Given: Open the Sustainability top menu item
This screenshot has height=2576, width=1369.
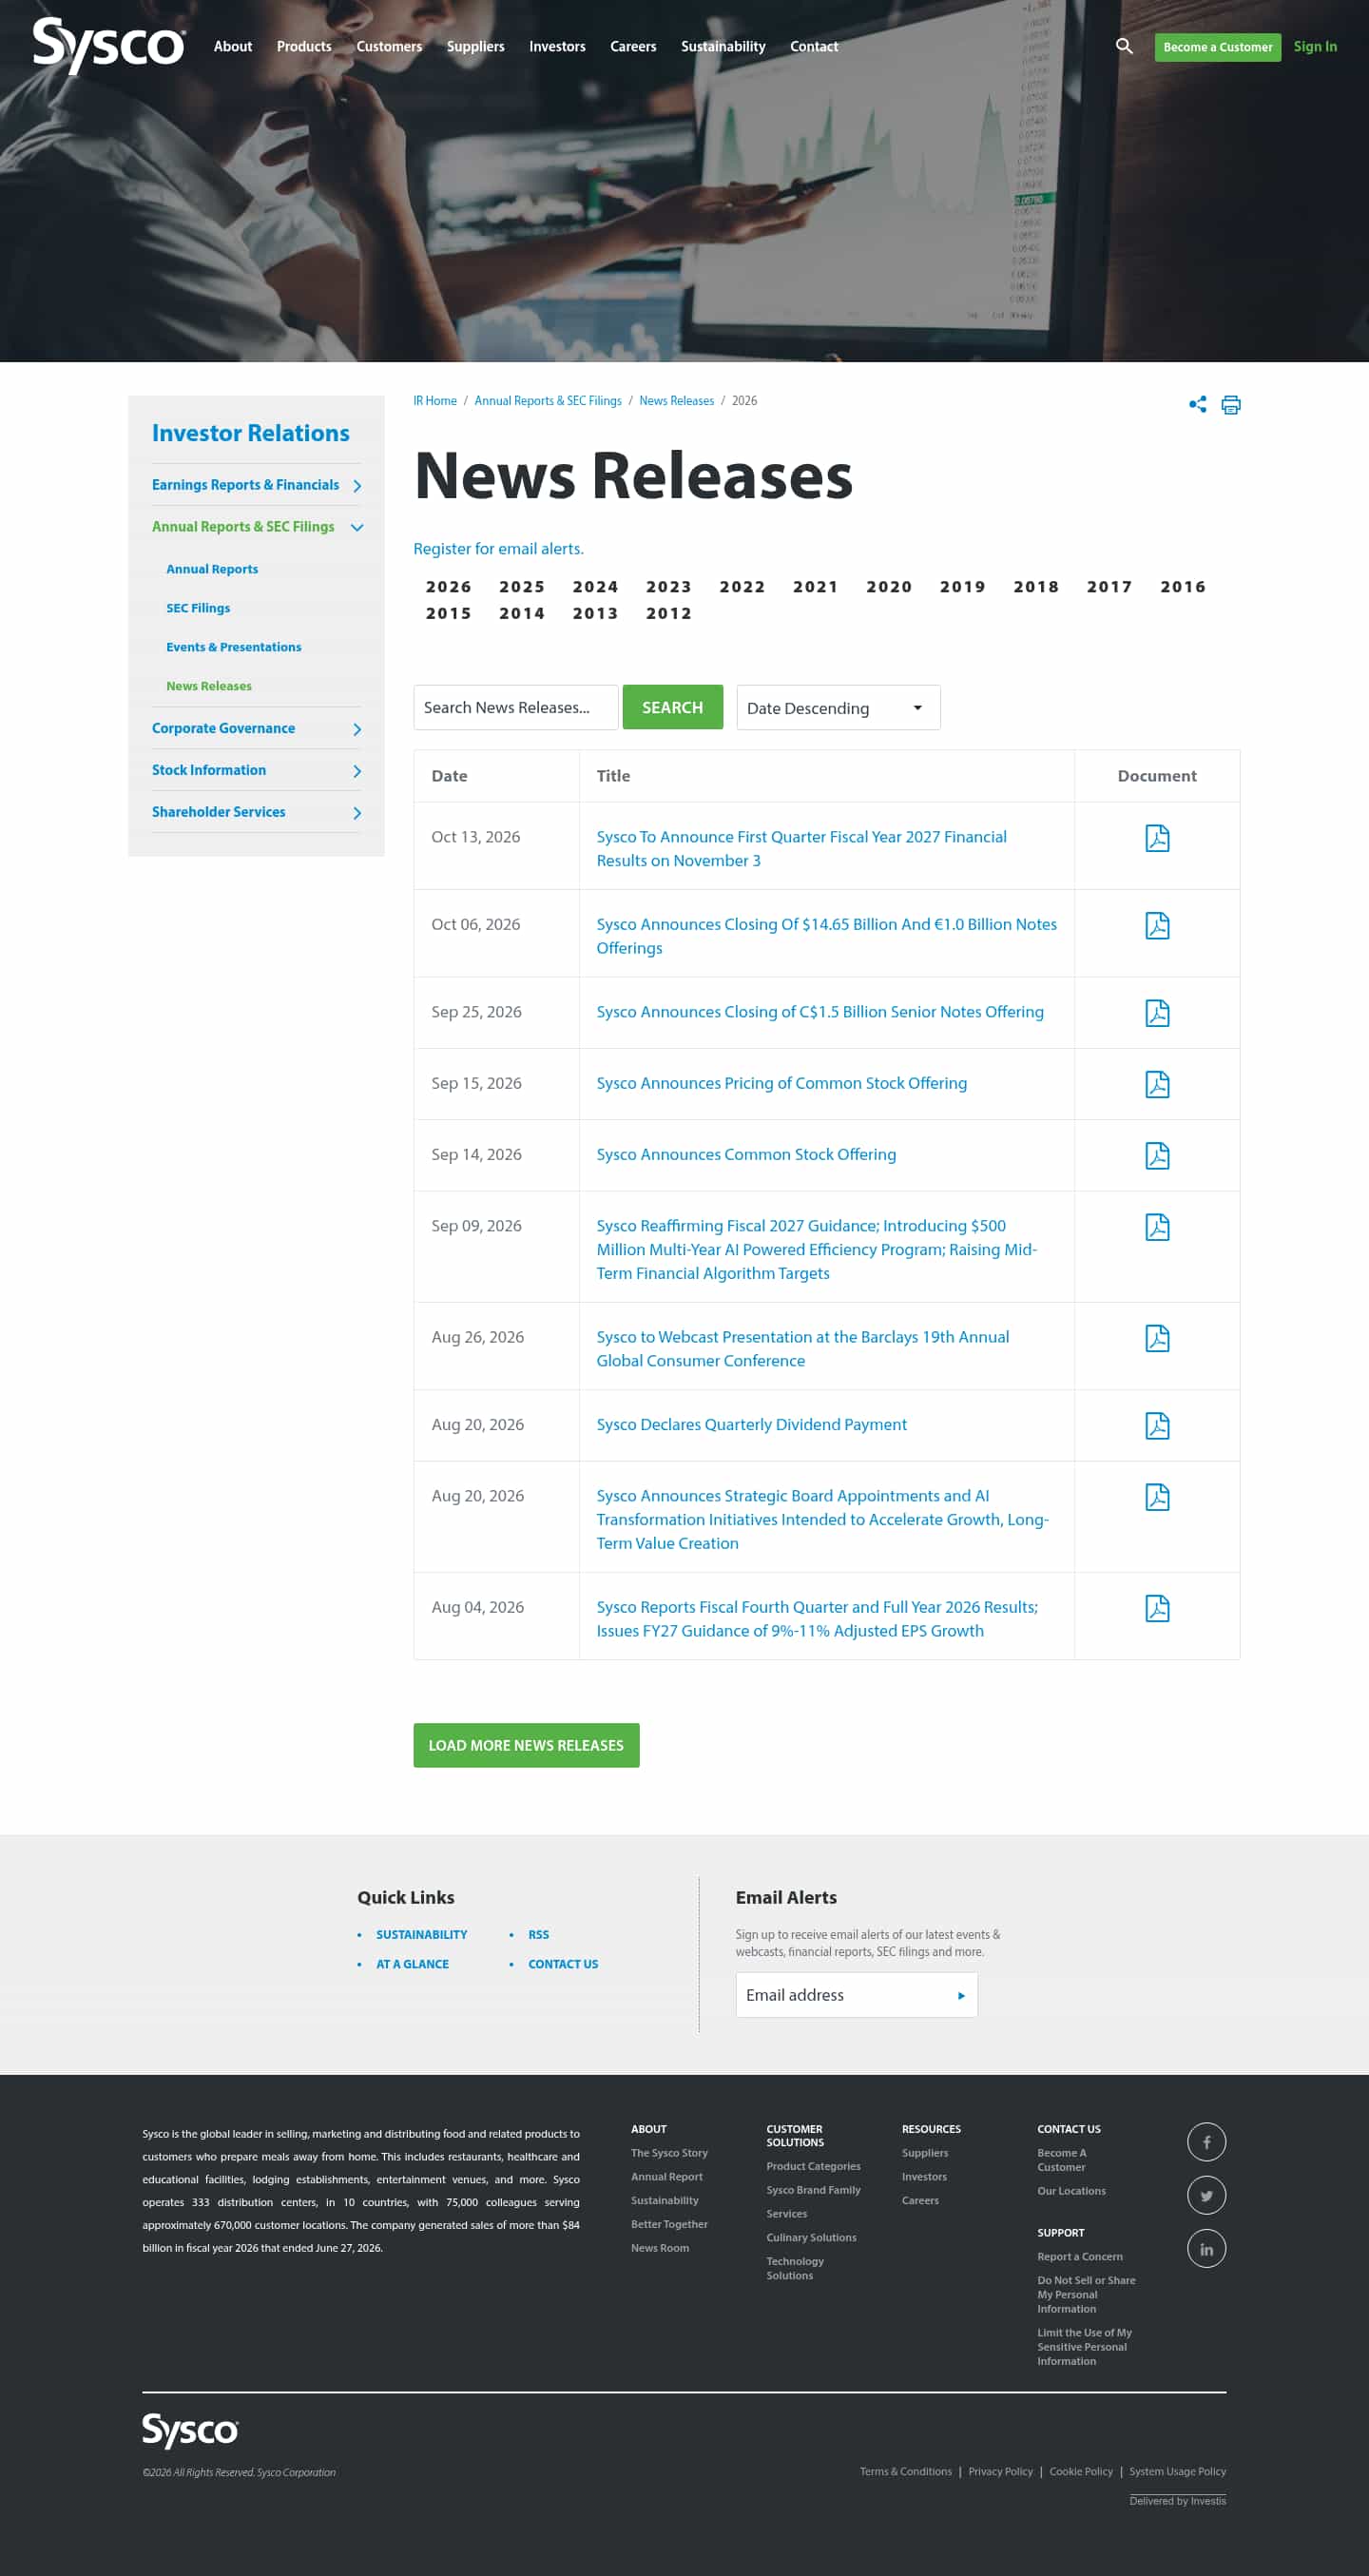Looking at the screenshot, I should tap(723, 46).
